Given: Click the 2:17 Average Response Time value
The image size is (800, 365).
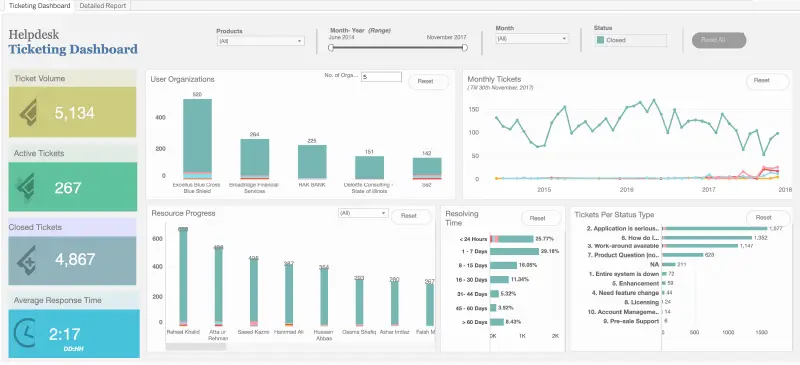Looking at the screenshot, I should coord(65,334).
